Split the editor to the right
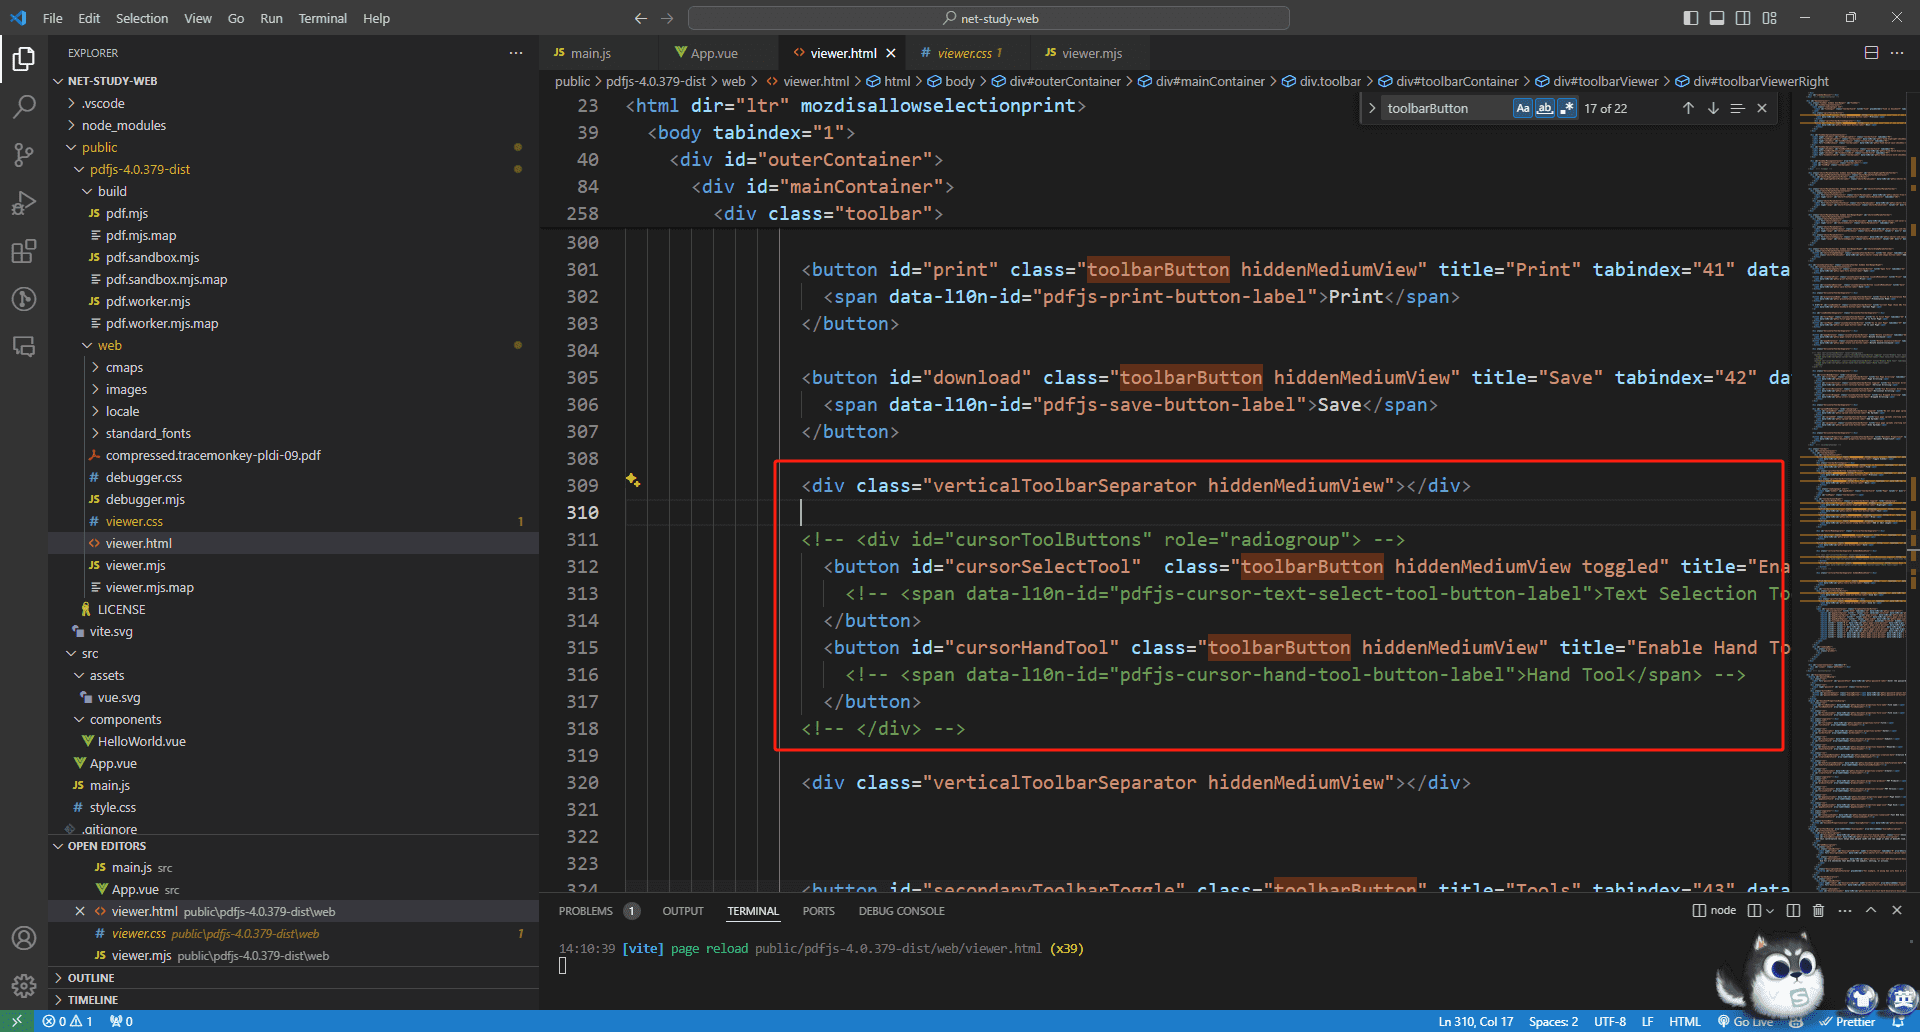 1871,53
